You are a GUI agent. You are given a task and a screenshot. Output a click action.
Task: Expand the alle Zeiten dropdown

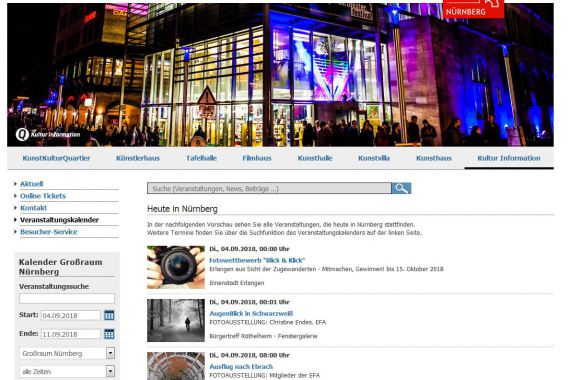pyautogui.click(x=111, y=371)
